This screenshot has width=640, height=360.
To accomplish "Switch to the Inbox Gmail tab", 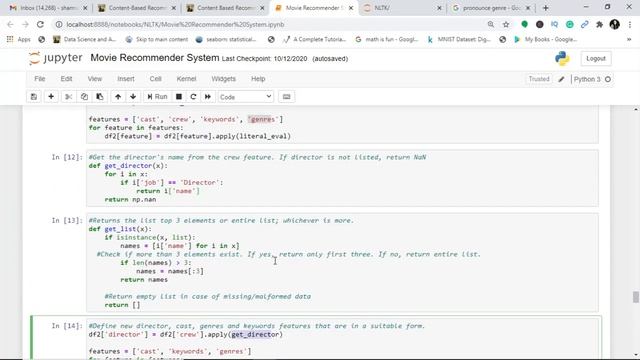I will [x=48, y=8].
